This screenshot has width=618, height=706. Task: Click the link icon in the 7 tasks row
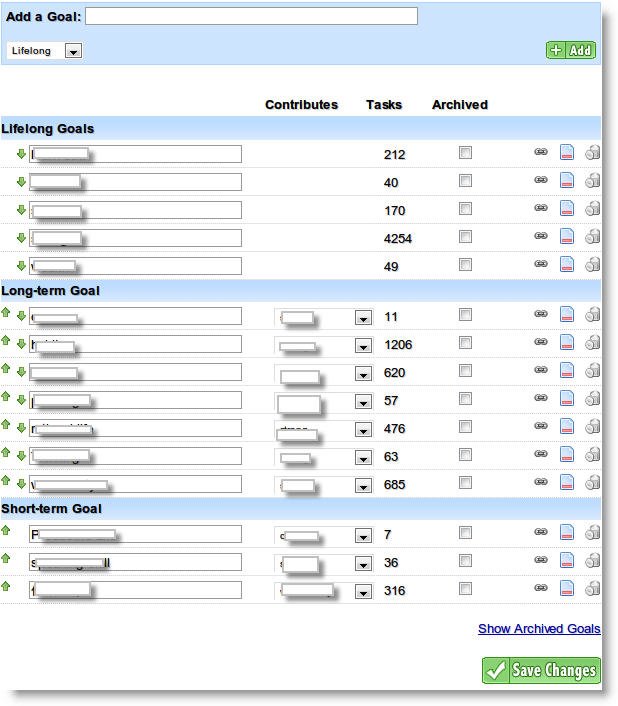point(541,532)
